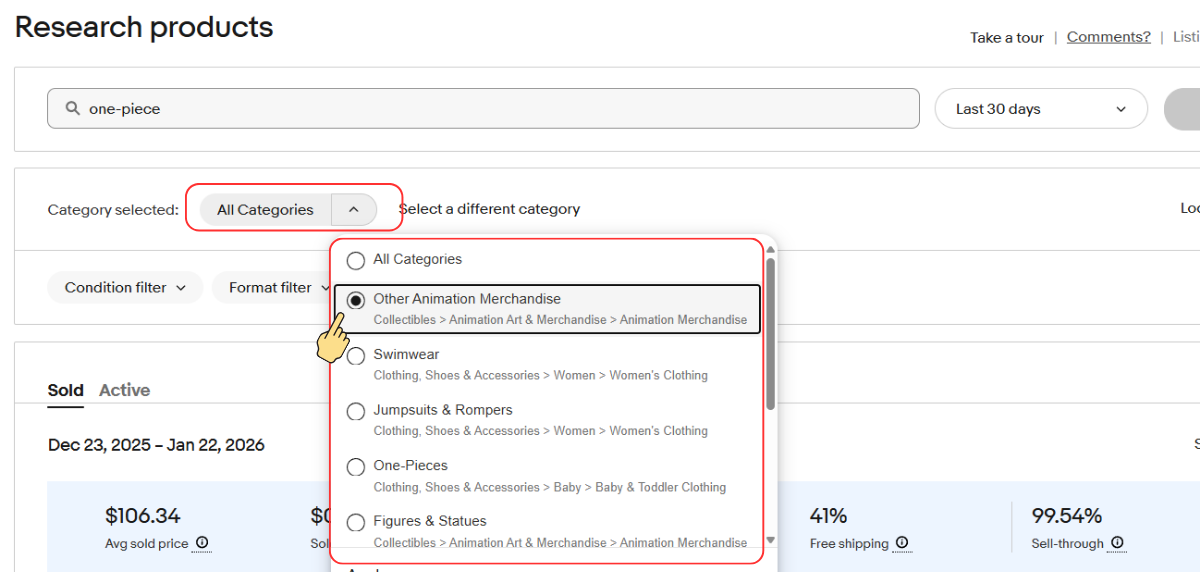Open info icon beside Sell-through
Image resolution: width=1200 pixels, height=572 pixels.
click(x=1117, y=543)
